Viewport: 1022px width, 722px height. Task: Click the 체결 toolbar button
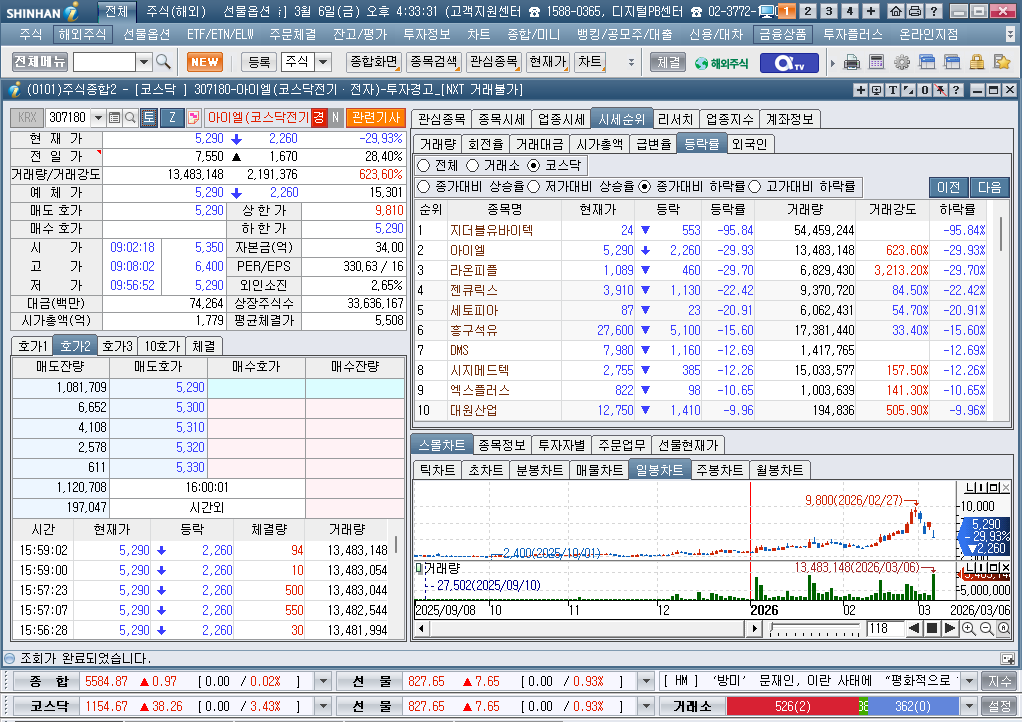pos(668,63)
